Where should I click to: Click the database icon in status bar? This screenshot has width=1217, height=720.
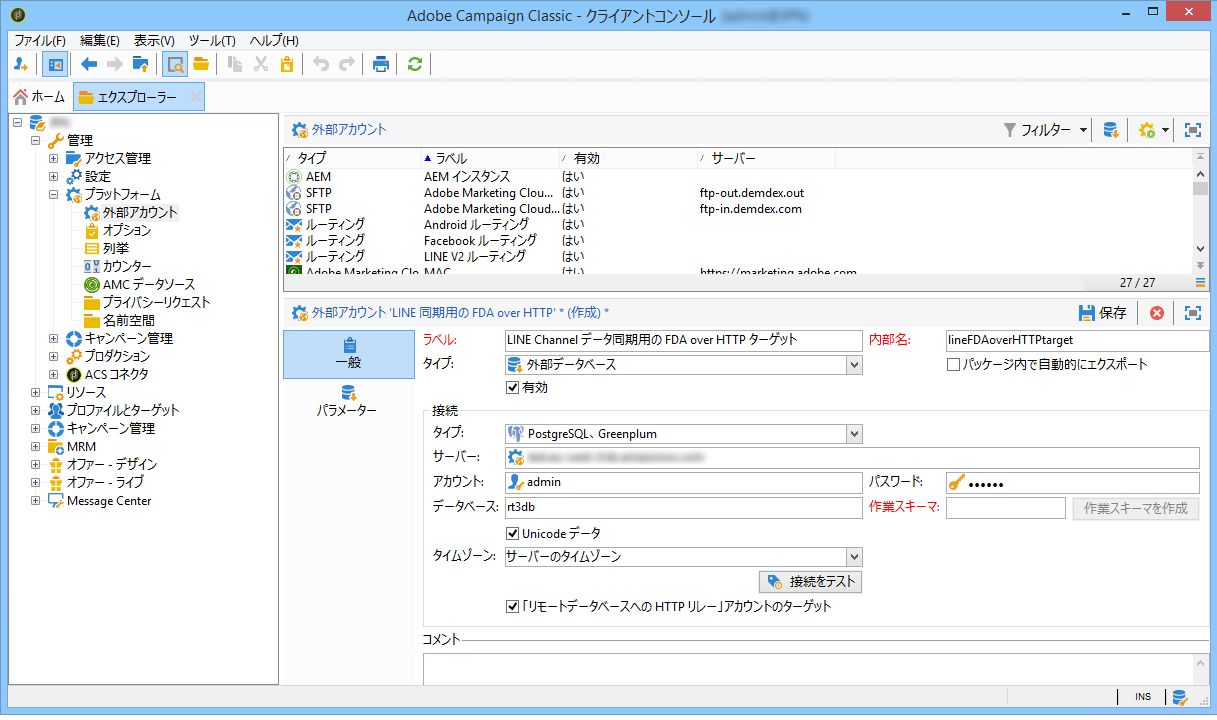(x=1179, y=697)
